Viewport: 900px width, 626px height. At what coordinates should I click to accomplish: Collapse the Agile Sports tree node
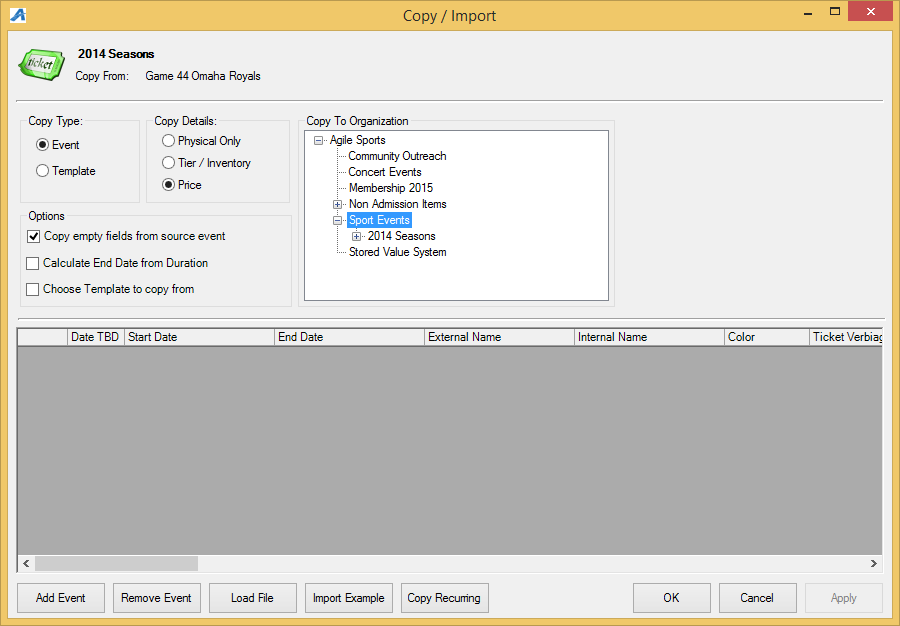click(x=318, y=140)
